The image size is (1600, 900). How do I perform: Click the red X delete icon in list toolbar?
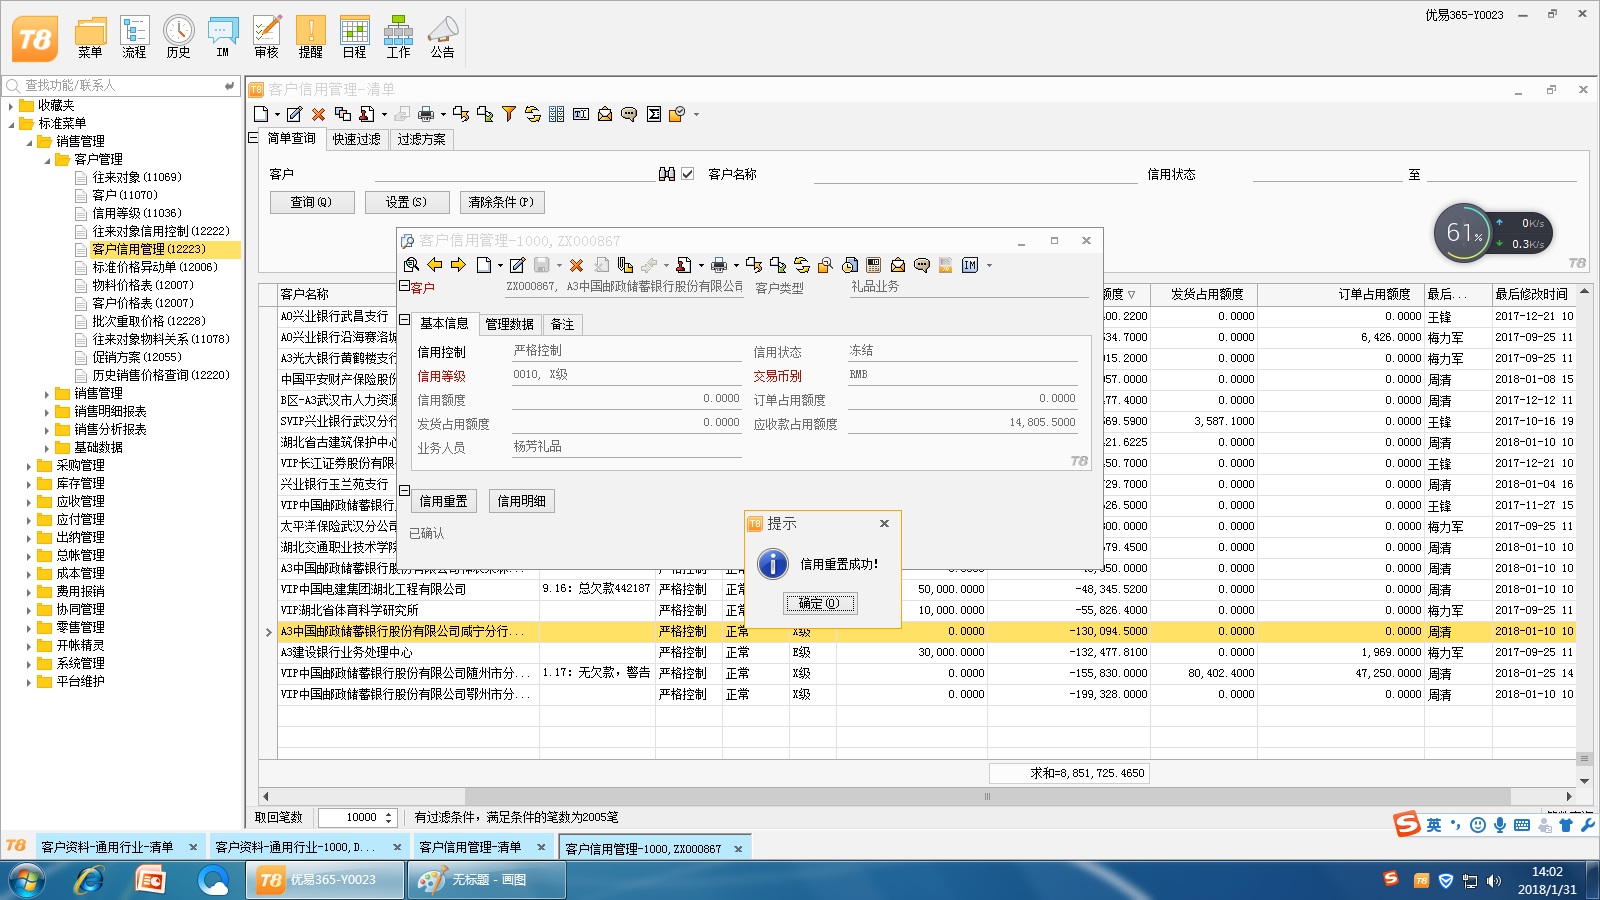(318, 114)
